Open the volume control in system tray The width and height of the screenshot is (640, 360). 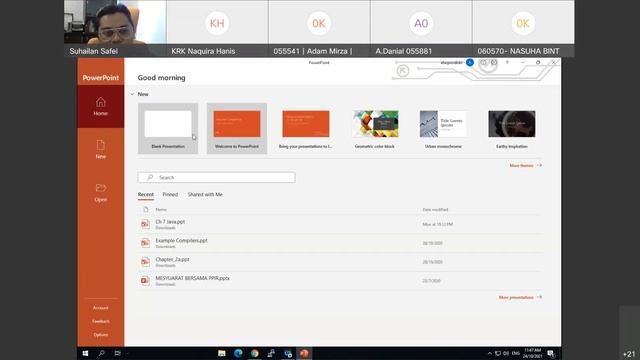(x=506, y=353)
